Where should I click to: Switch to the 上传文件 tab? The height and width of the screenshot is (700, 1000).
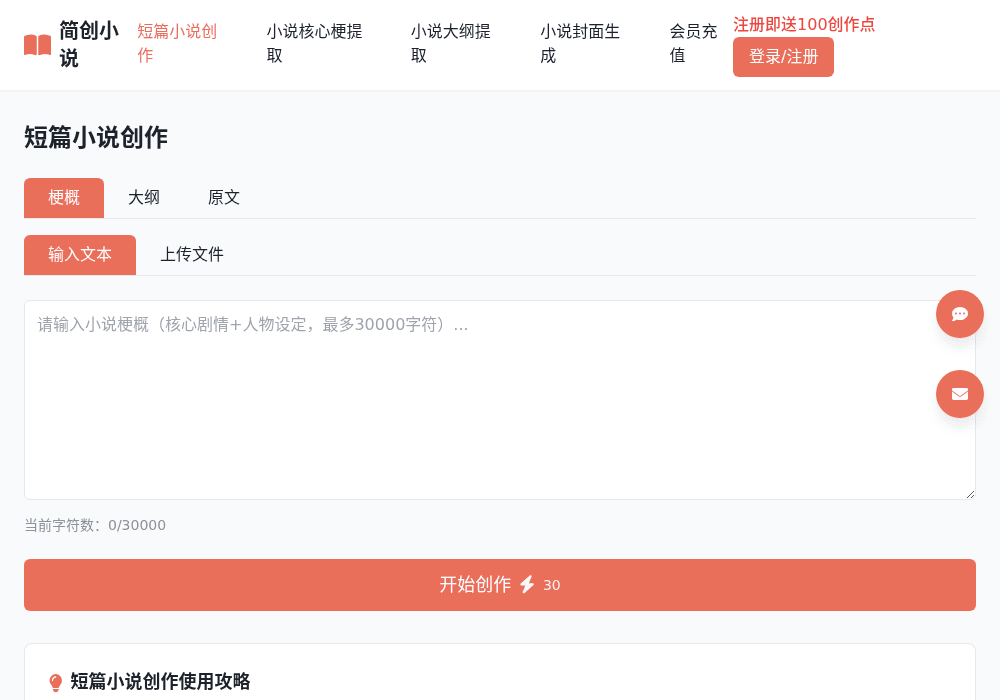tap(192, 255)
